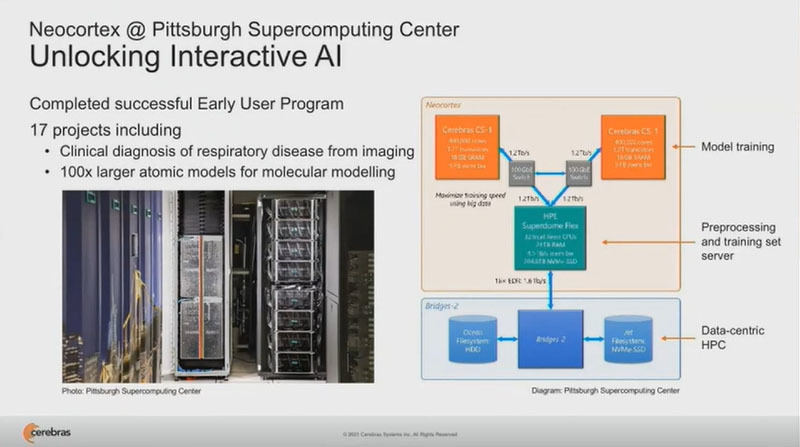Click the Cerebras logo in the footer
Viewport: 800px width, 447px height.
[46, 433]
